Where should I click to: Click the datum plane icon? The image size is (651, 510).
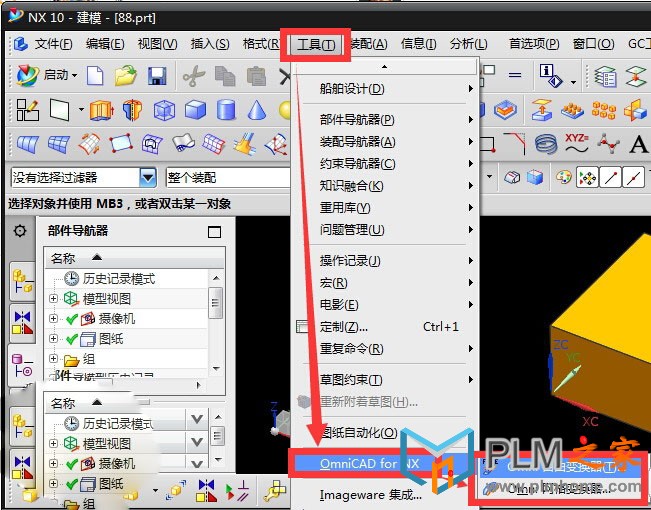point(59,110)
